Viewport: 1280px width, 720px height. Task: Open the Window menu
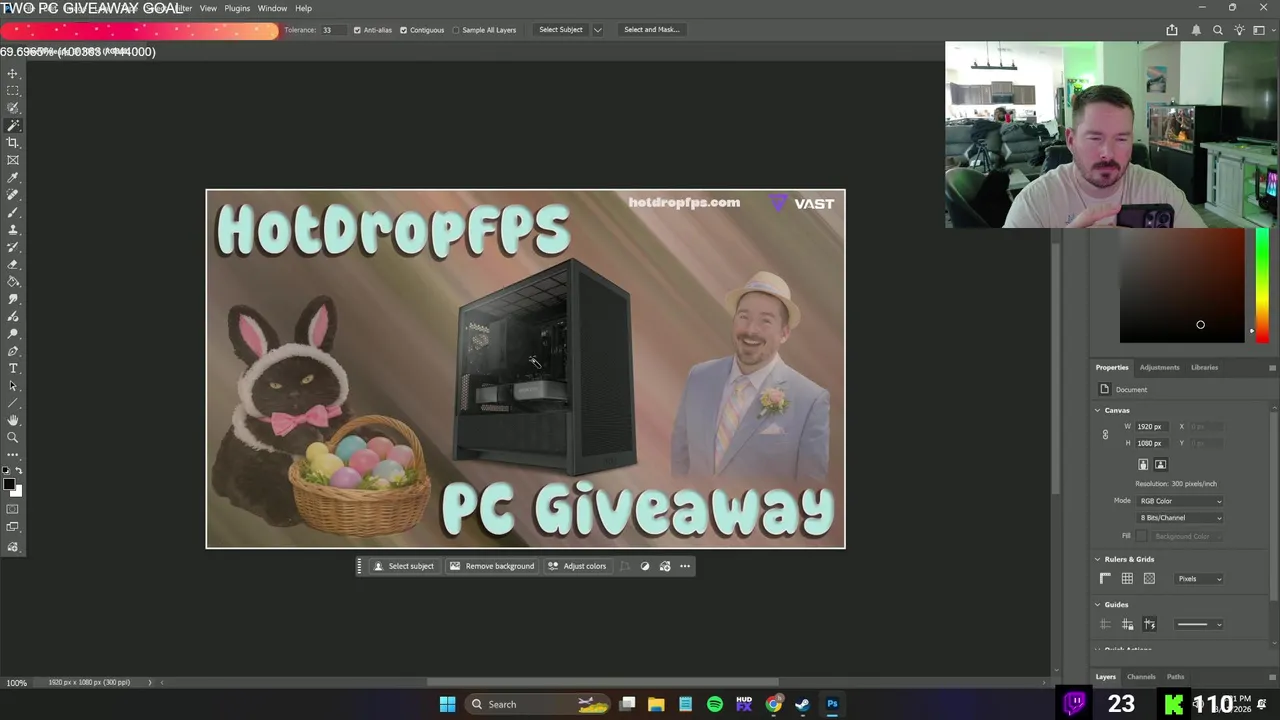[272, 8]
